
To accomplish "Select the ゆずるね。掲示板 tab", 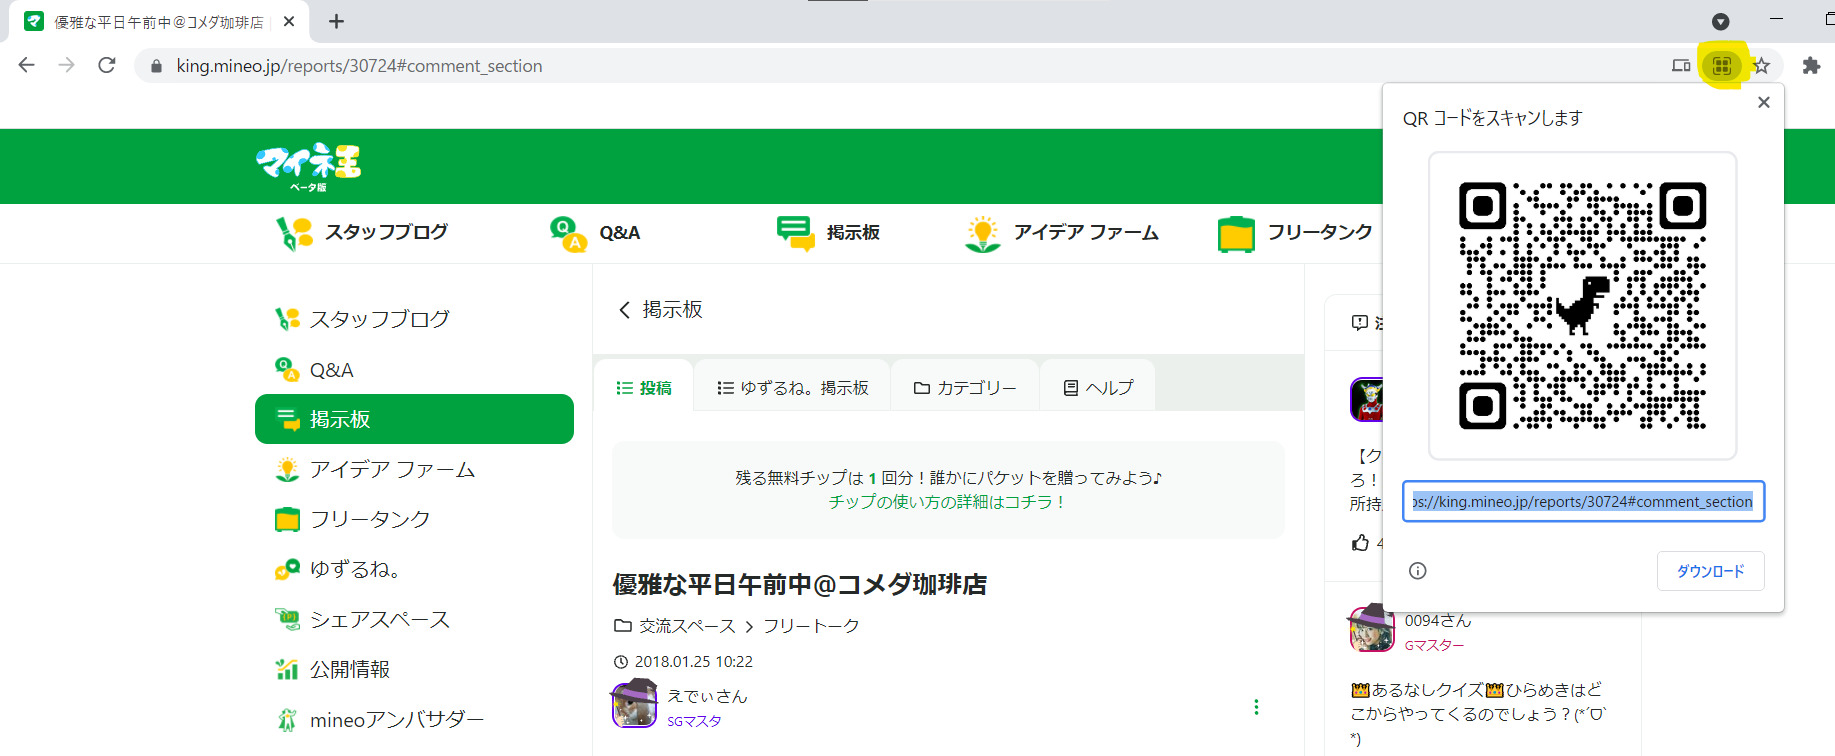I will [792, 388].
